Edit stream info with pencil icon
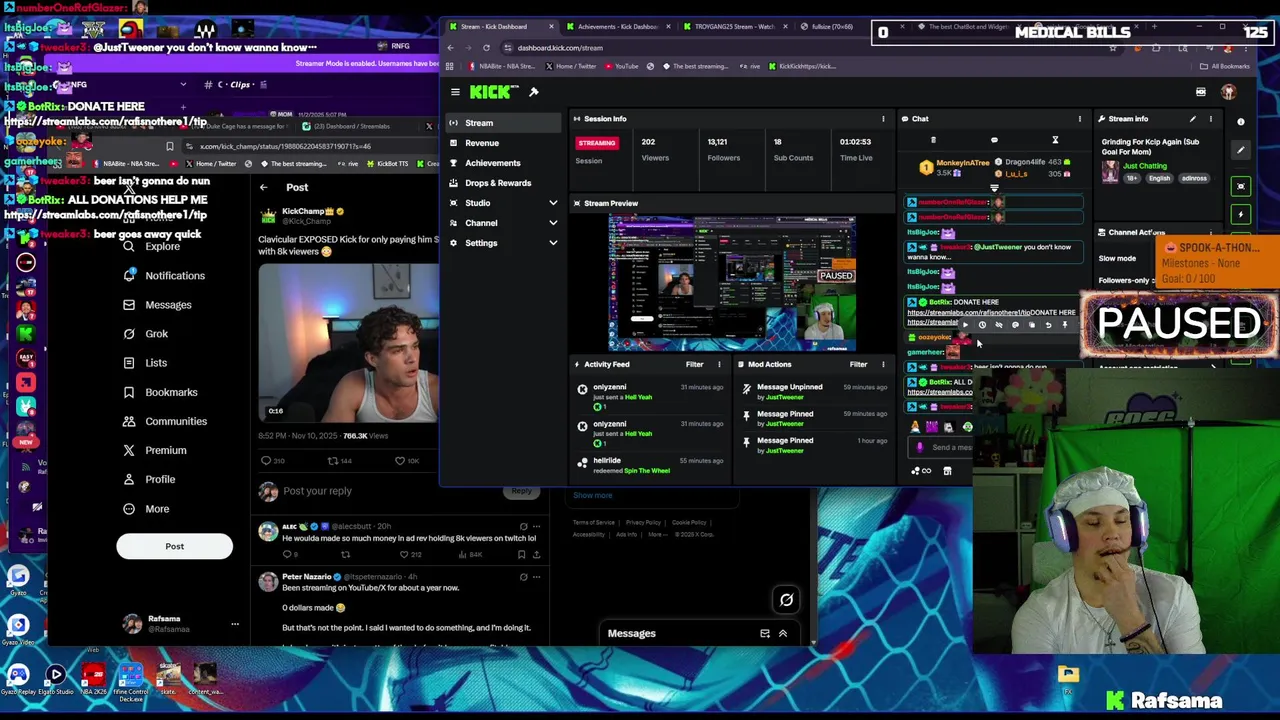The height and width of the screenshot is (720, 1280). [x=1192, y=119]
